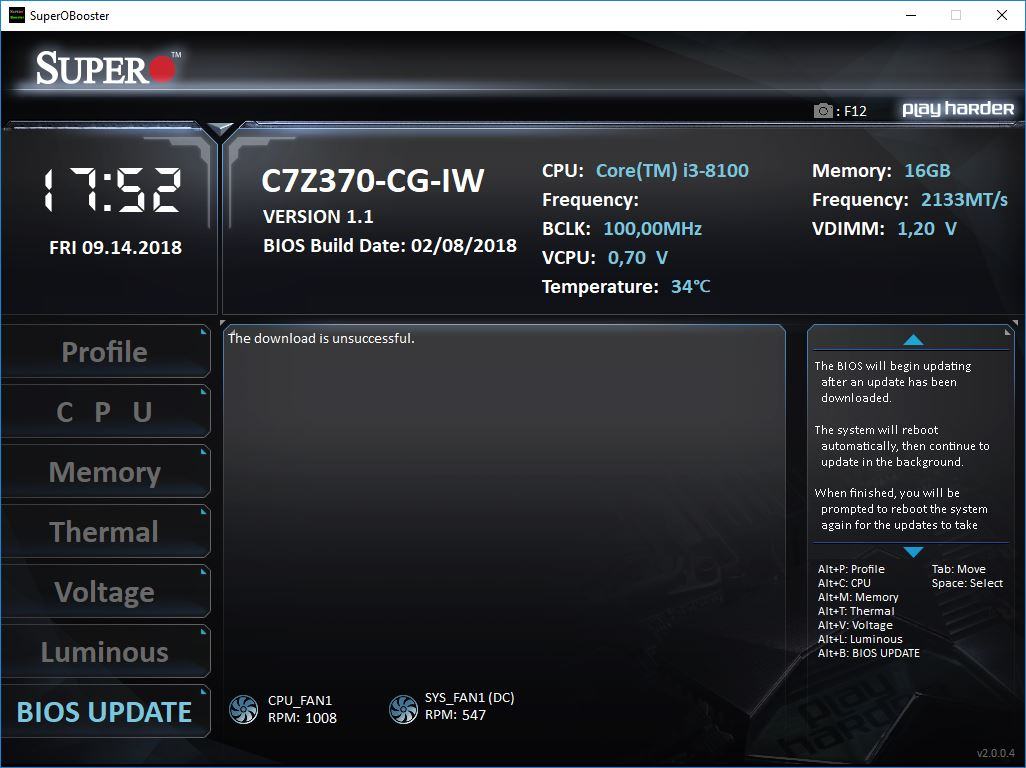
Task: Click the CPU_FAN1 RPM: 1008 reading
Action: pyautogui.click(x=302, y=718)
